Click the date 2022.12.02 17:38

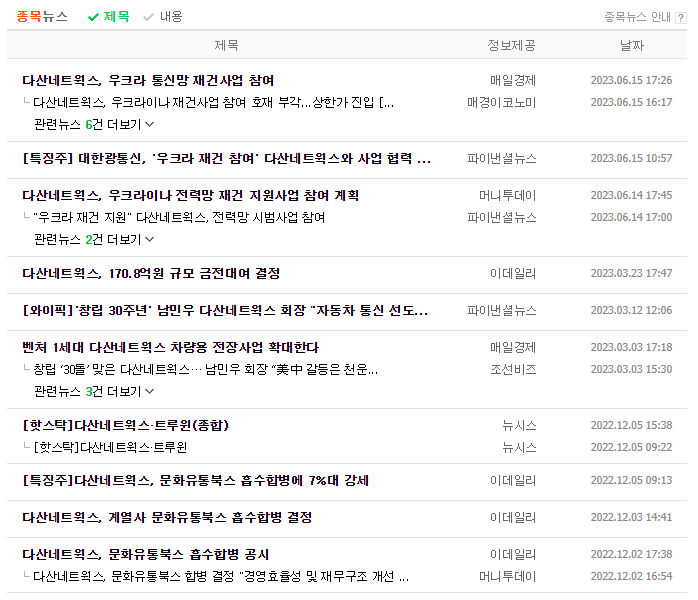[x=631, y=555]
